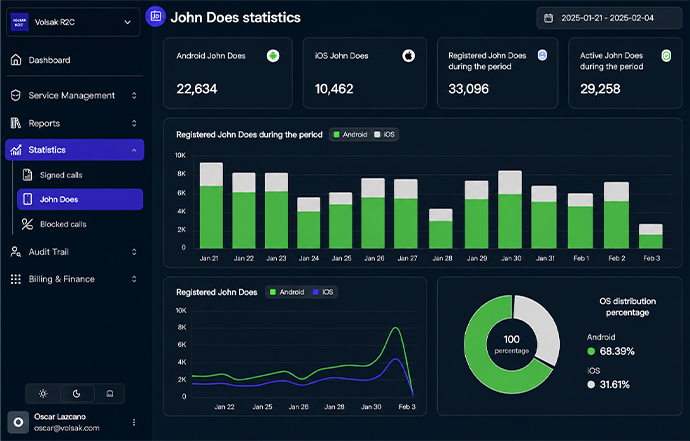Select John Does in sidebar
Image resolution: width=690 pixels, height=441 pixels.
(x=80, y=199)
